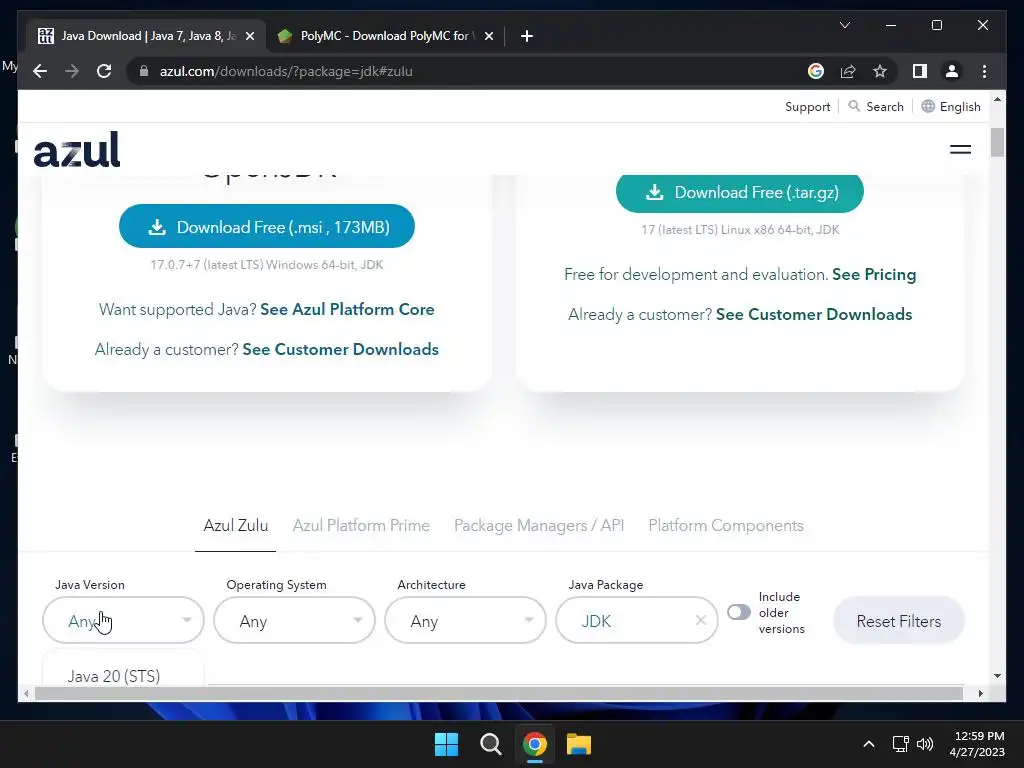Screen dimensions: 1024x768
Task: Show hidden system tray icons
Action: pyautogui.click(x=869, y=744)
